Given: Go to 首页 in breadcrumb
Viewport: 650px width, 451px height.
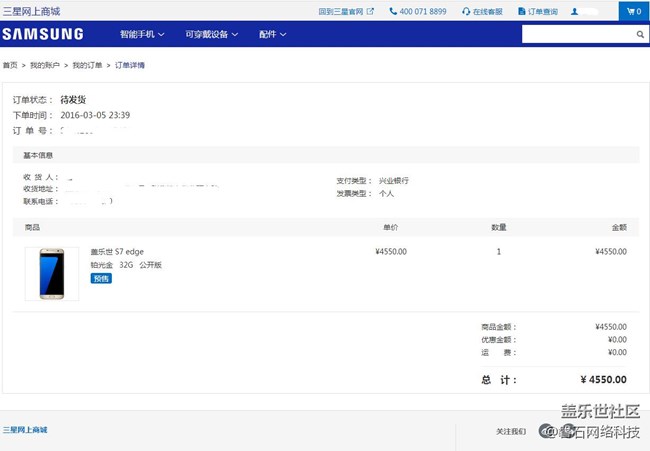Looking at the screenshot, I should click(x=10, y=65).
